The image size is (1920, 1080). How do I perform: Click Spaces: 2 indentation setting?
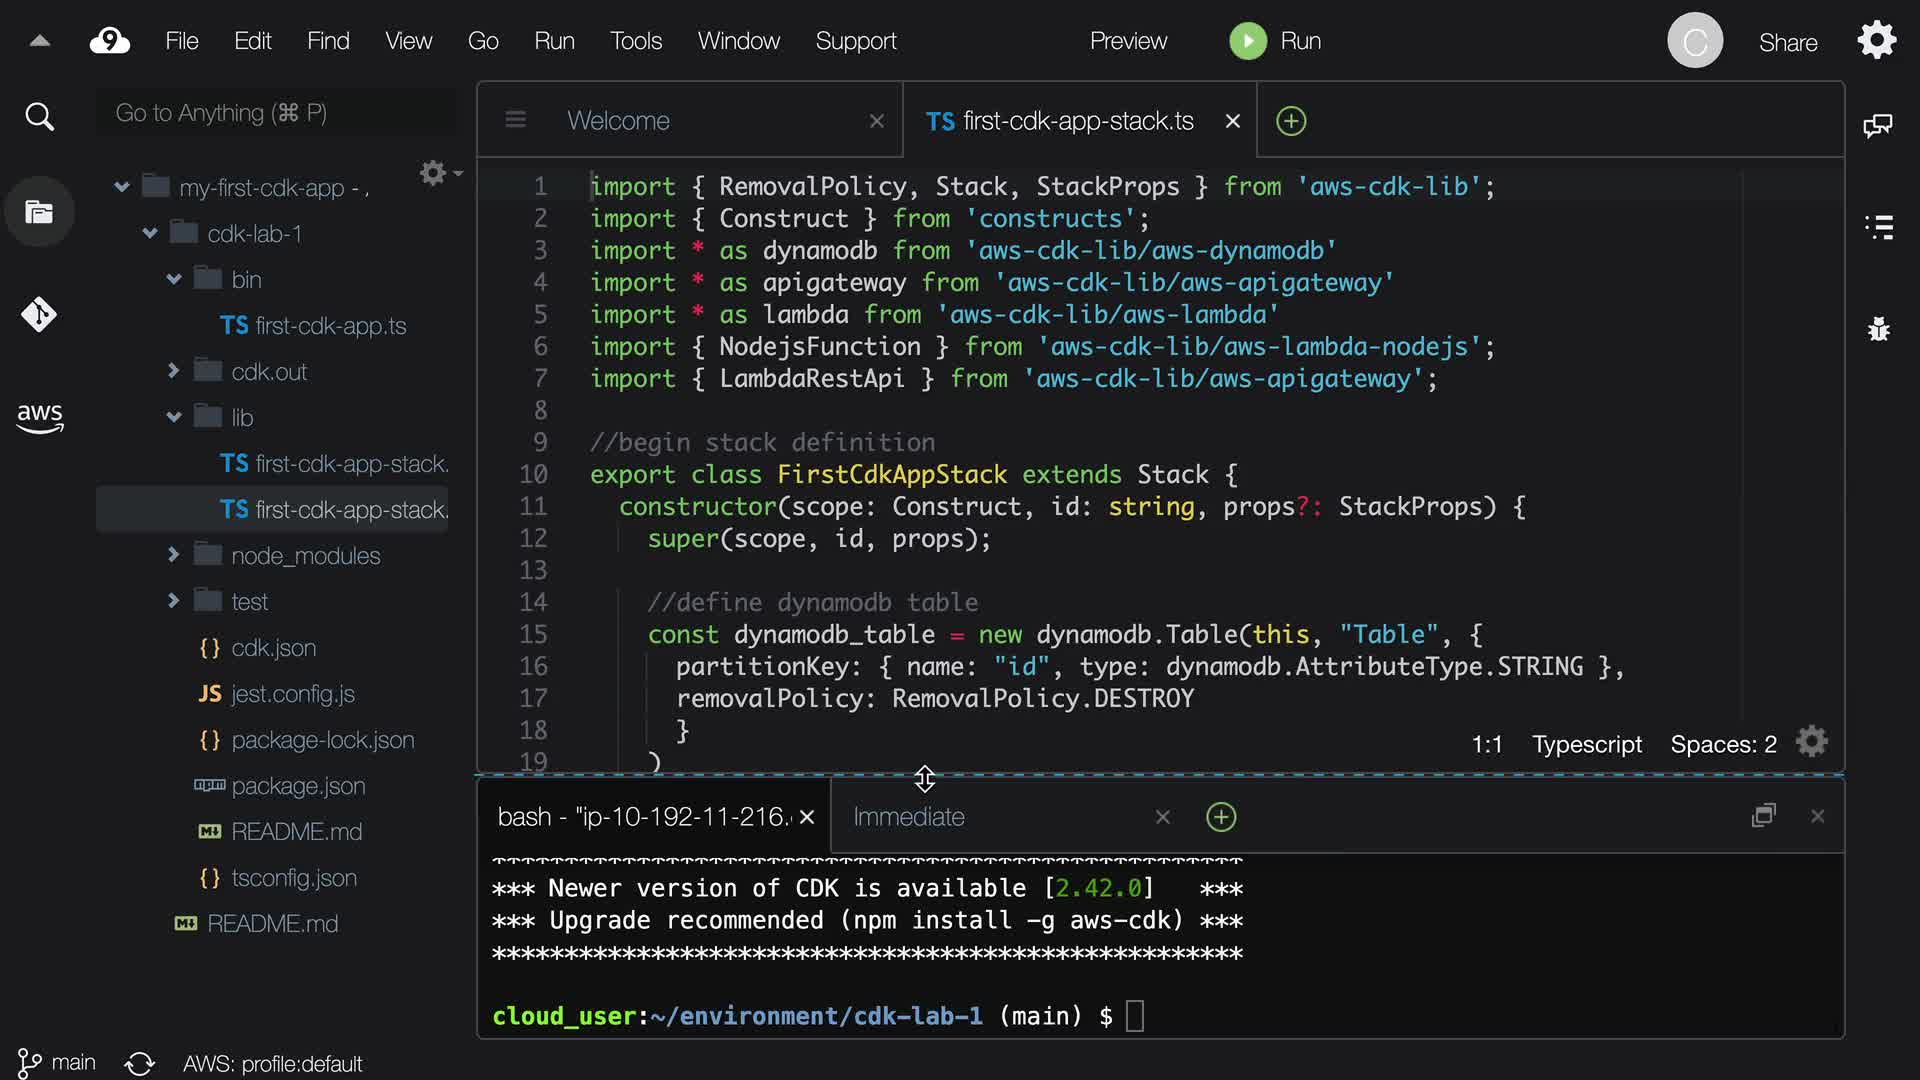(1723, 745)
